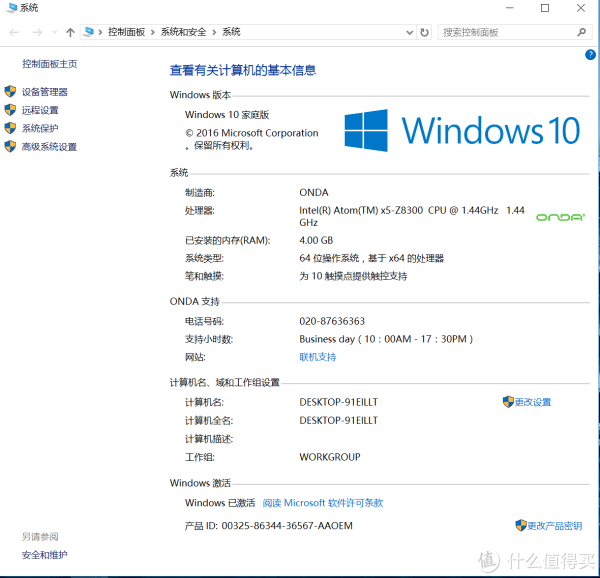The height and width of the screenshot is (578, 600).
Task: Select the Windows 已激活 status text
Action: [x=220, y=503]
